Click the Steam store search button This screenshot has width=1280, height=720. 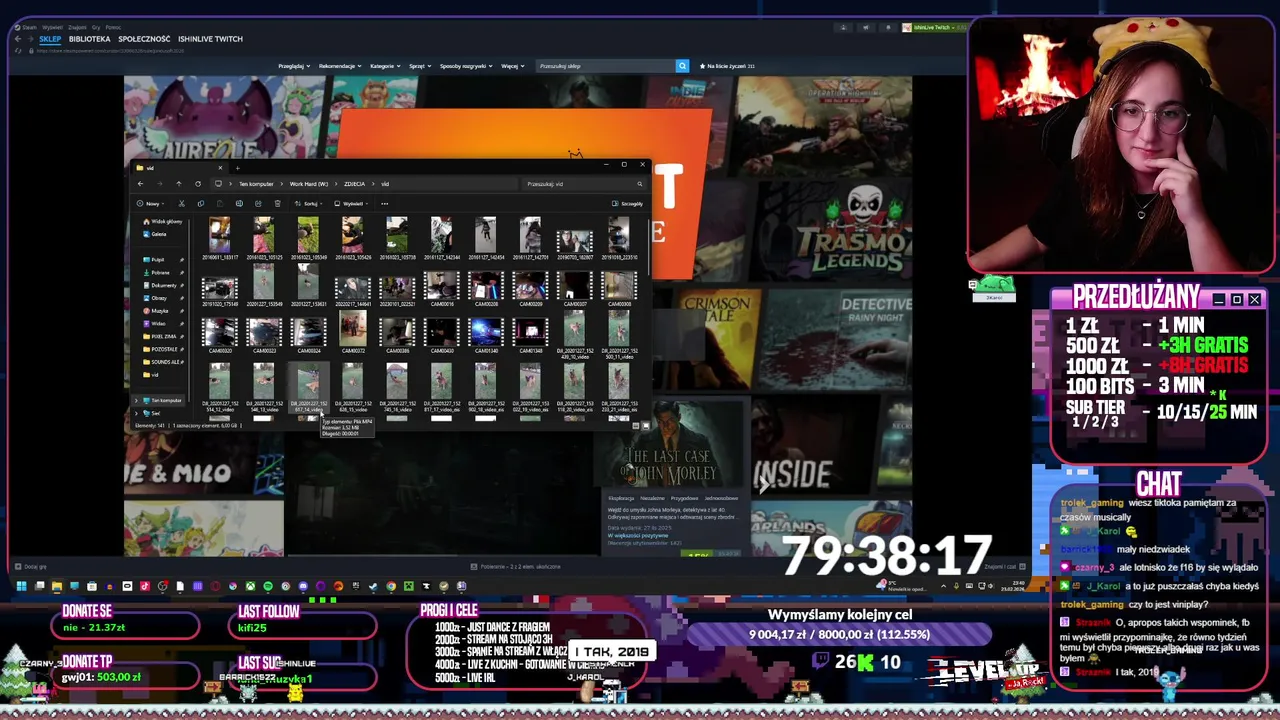point(682,66)
